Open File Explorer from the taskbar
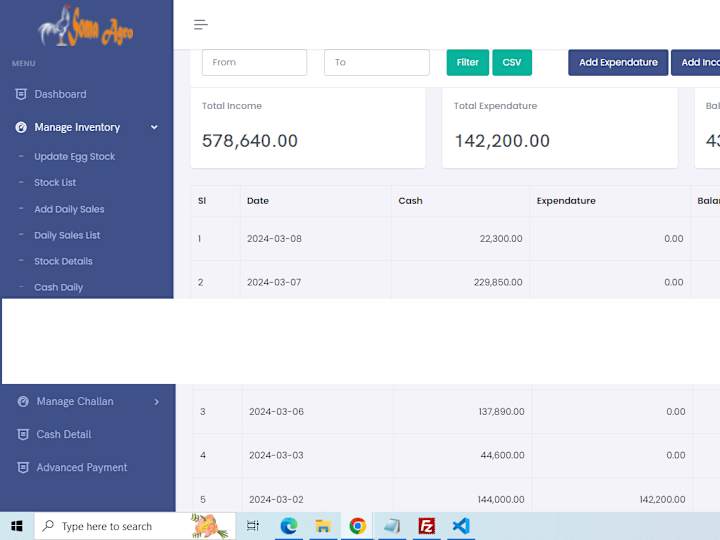Screen dimensions: 720x540 pos(323,526)
